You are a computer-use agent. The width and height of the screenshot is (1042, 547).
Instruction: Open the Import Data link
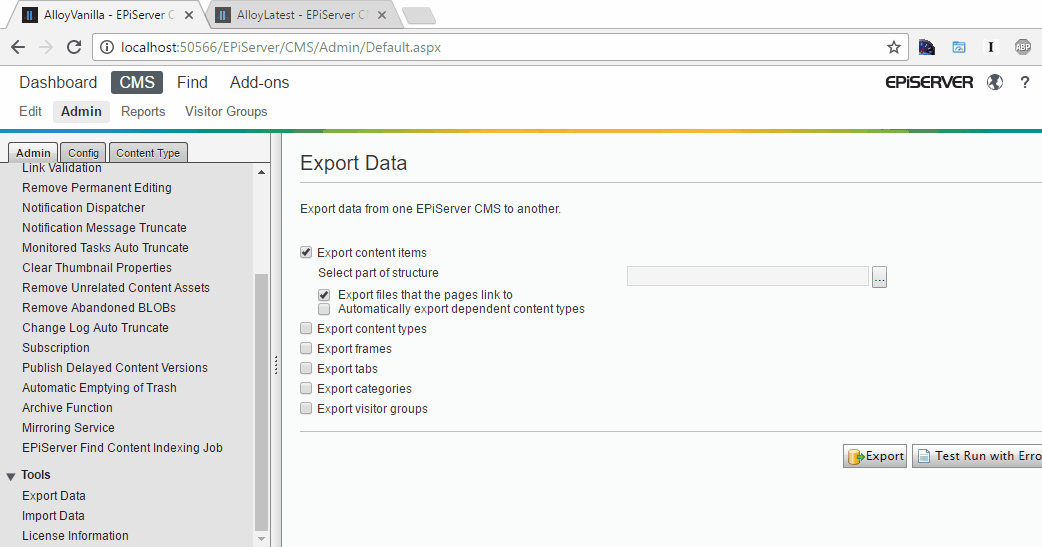coord(53,516)
